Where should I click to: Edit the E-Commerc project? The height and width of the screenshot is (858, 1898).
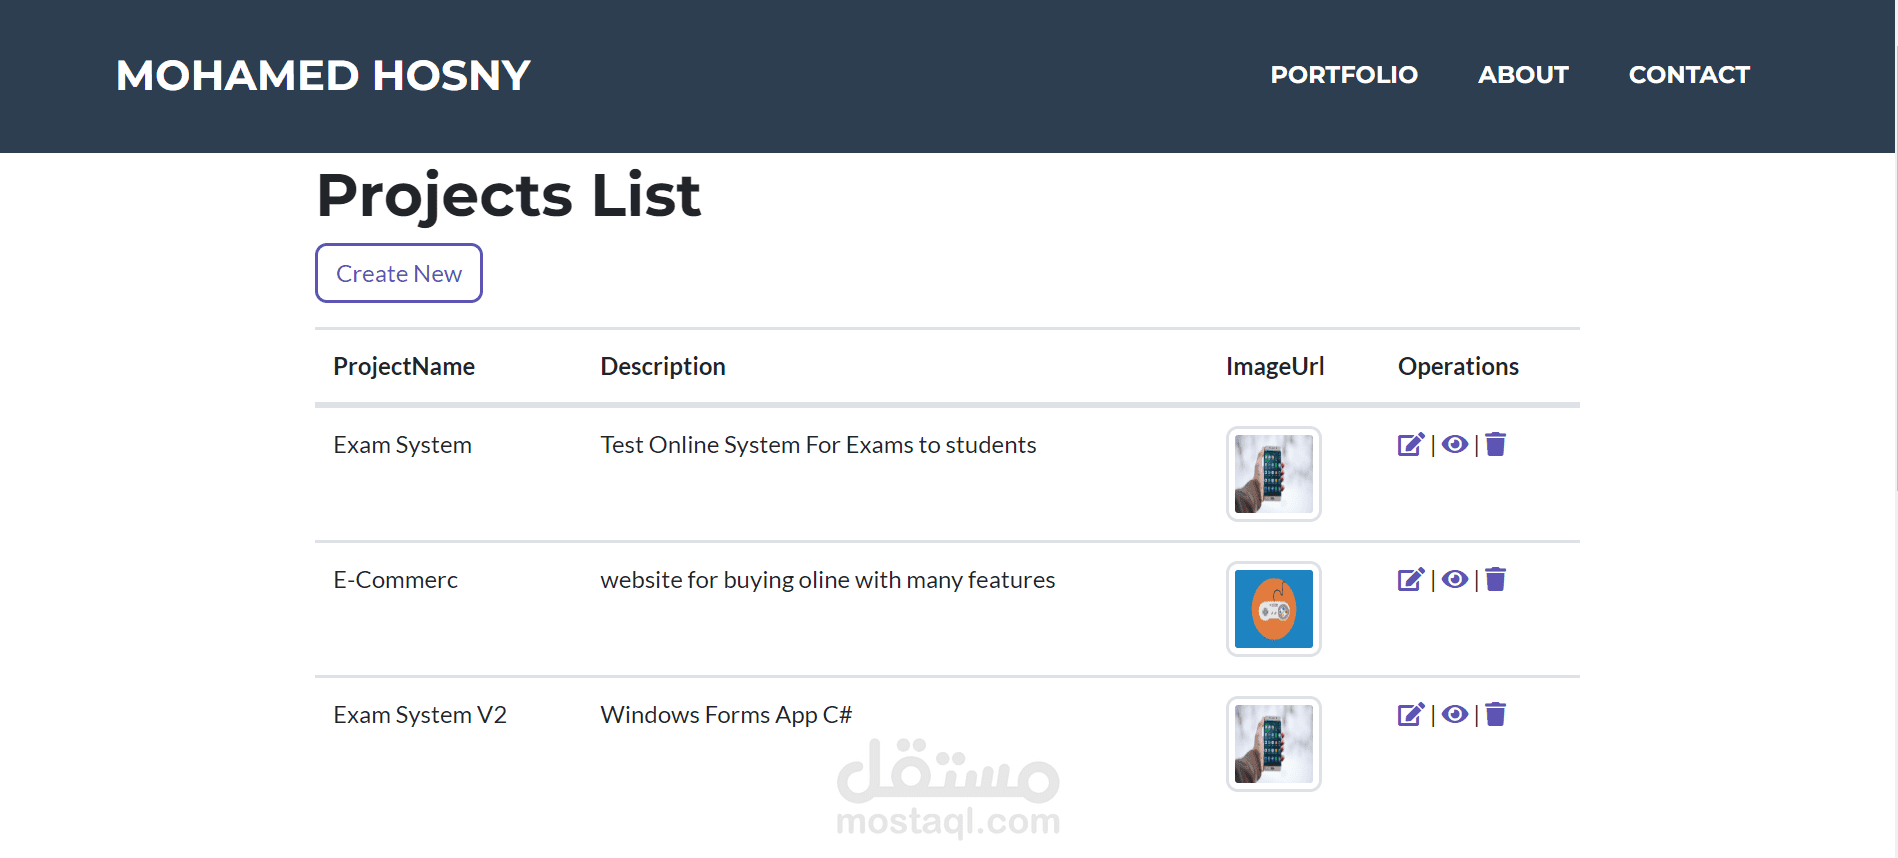[x=1410, y=580]
